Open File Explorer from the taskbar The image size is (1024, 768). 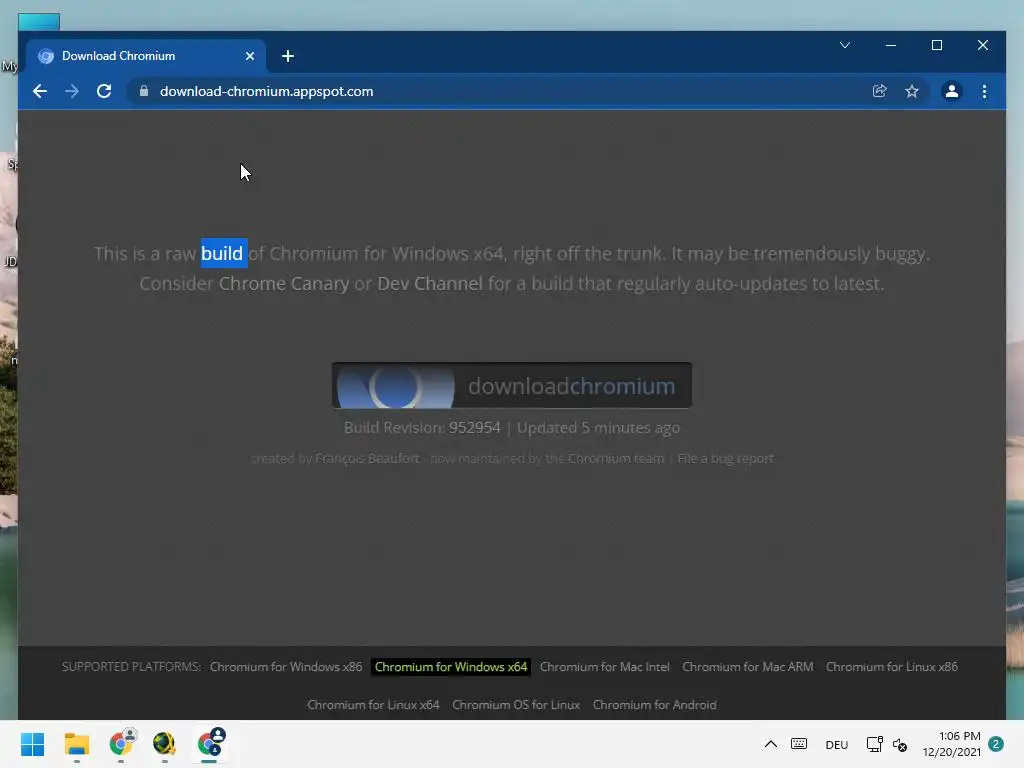pyautogui.click(x=76, y=744)
